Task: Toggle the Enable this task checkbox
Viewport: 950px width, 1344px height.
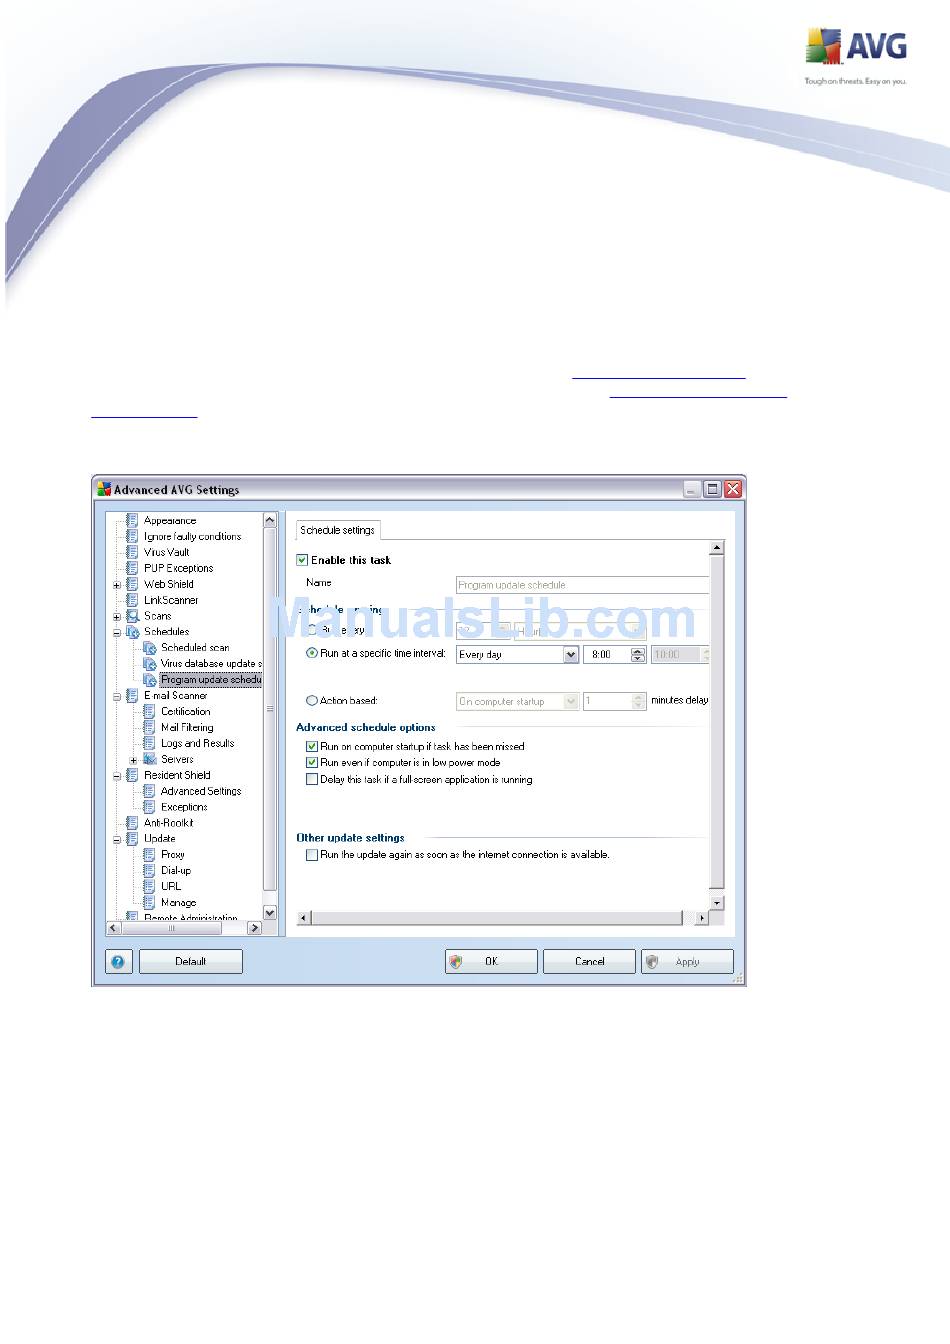Action: point(302,560)
